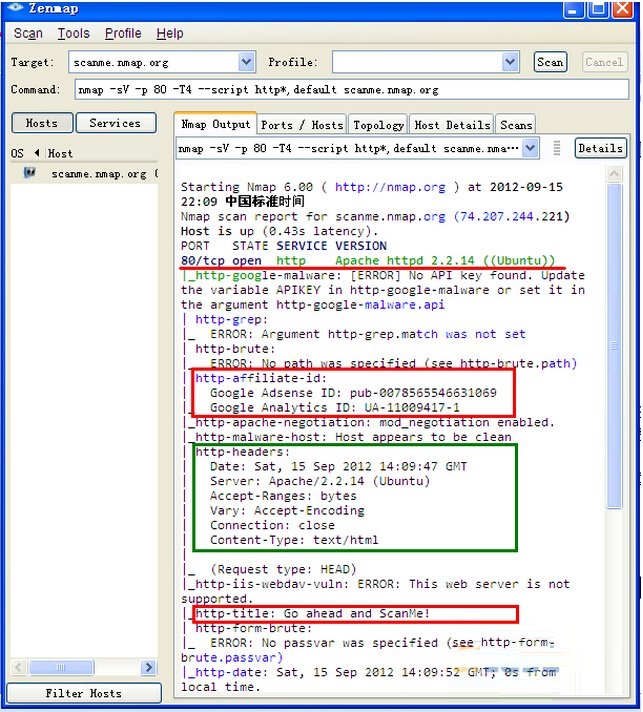The height and width of the screenshot is (712, 643).
Task: Click the Details button
Action: [600, 148]
